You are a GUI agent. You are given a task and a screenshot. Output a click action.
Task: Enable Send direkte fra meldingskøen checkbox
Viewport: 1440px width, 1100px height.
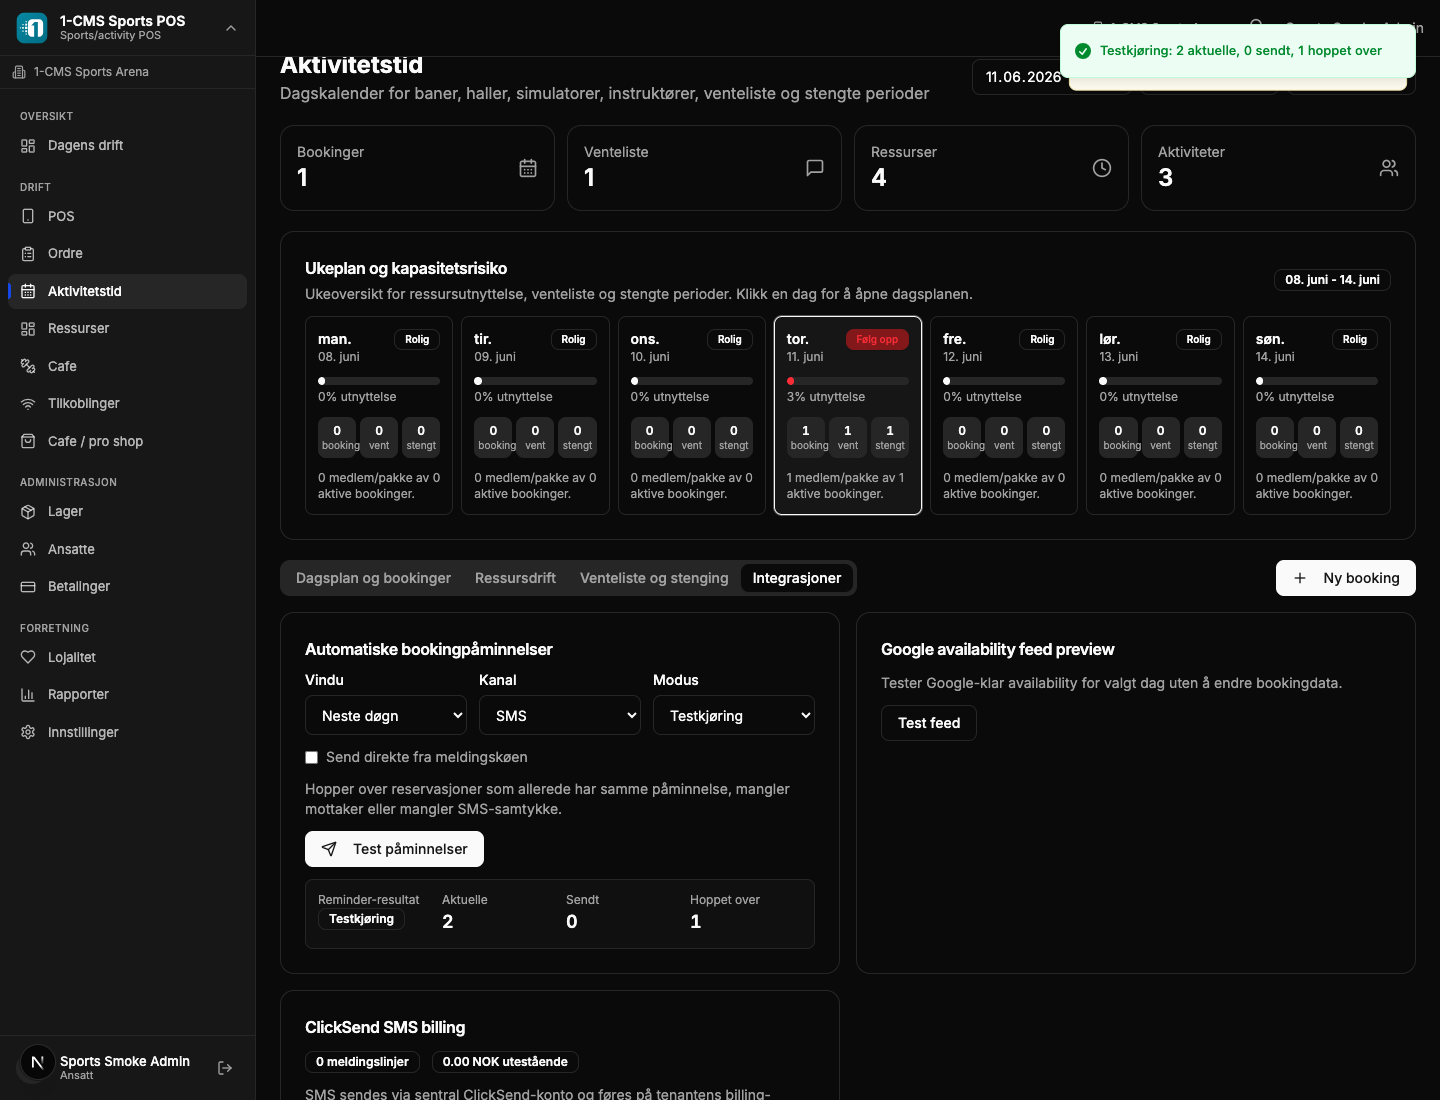tap(312, 758)
